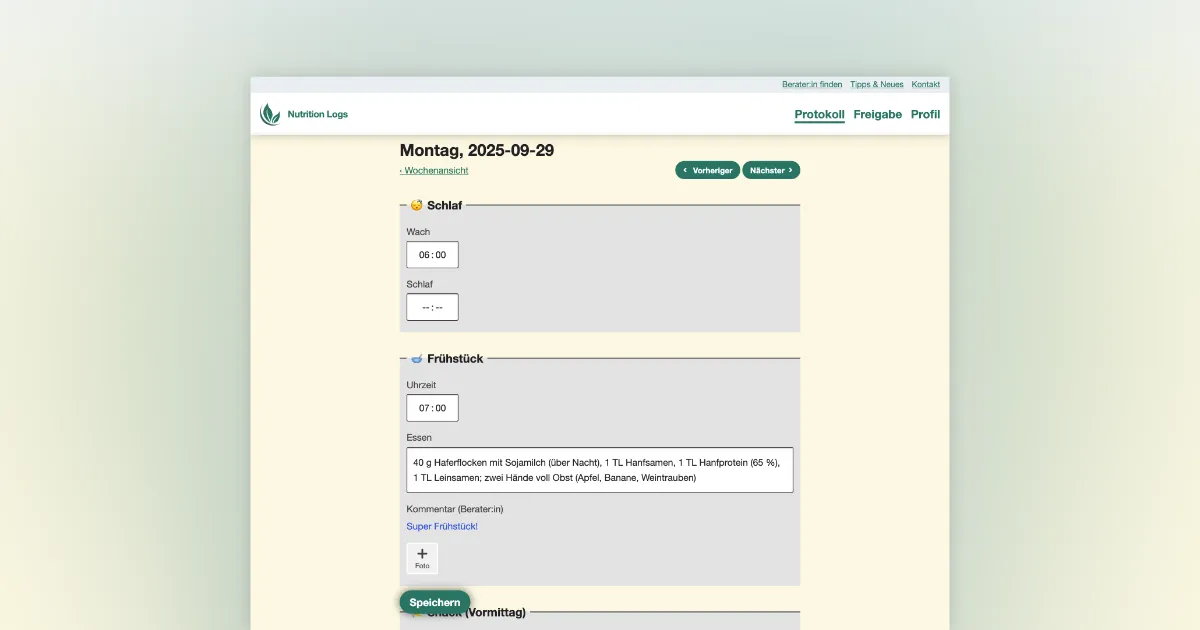
Task: Click the Kontakt link
Action: (925, 84)
